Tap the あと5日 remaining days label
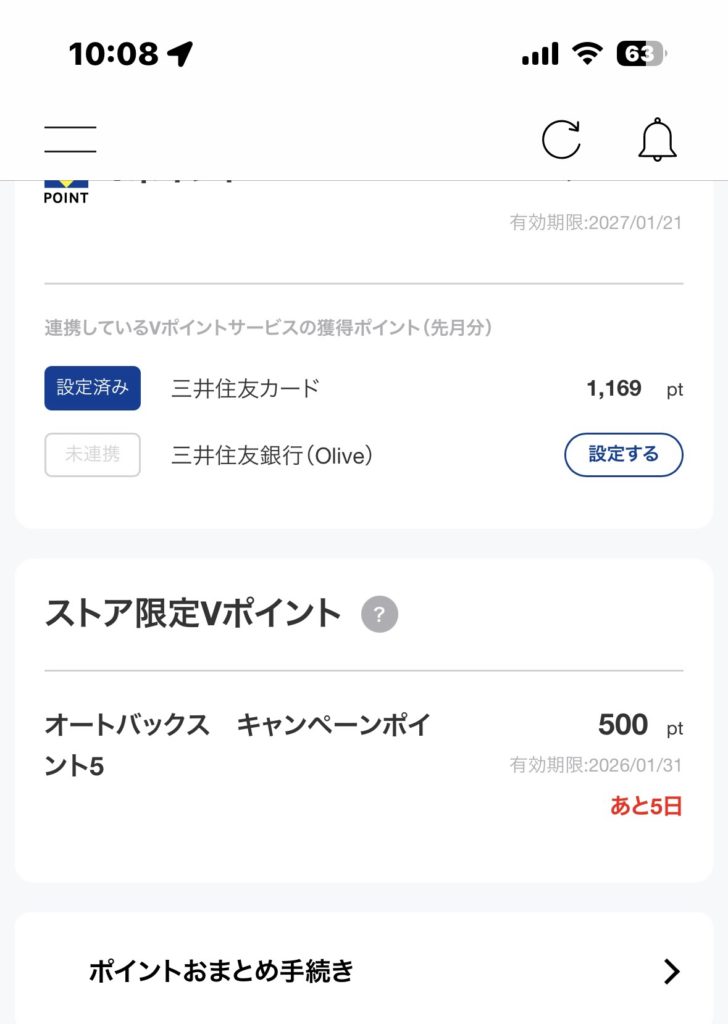Image resolution: width=728 pixels, height=1024 pixels. 646,806
